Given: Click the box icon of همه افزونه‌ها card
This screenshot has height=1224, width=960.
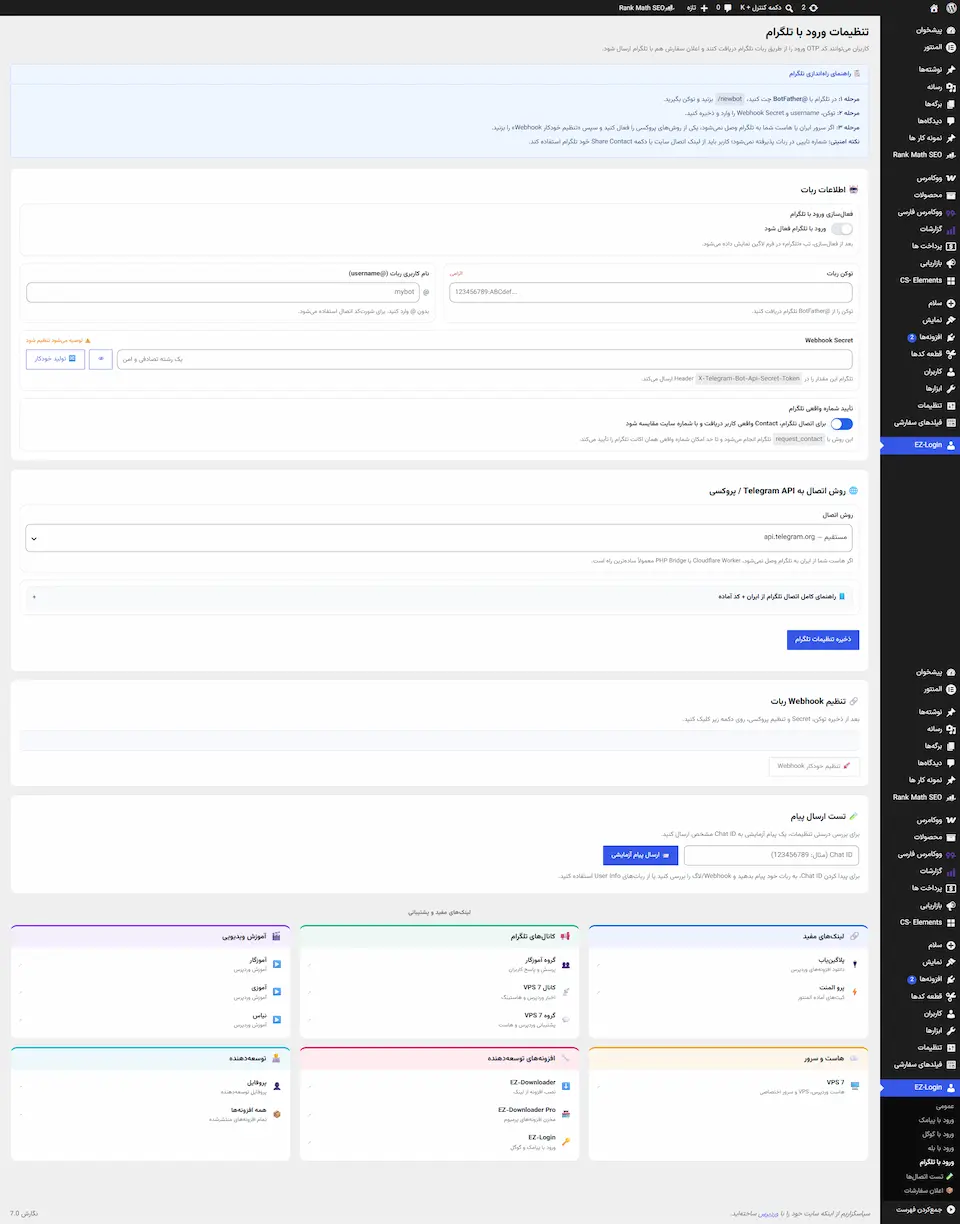Looking at the screenshot, I should 276,1114.
